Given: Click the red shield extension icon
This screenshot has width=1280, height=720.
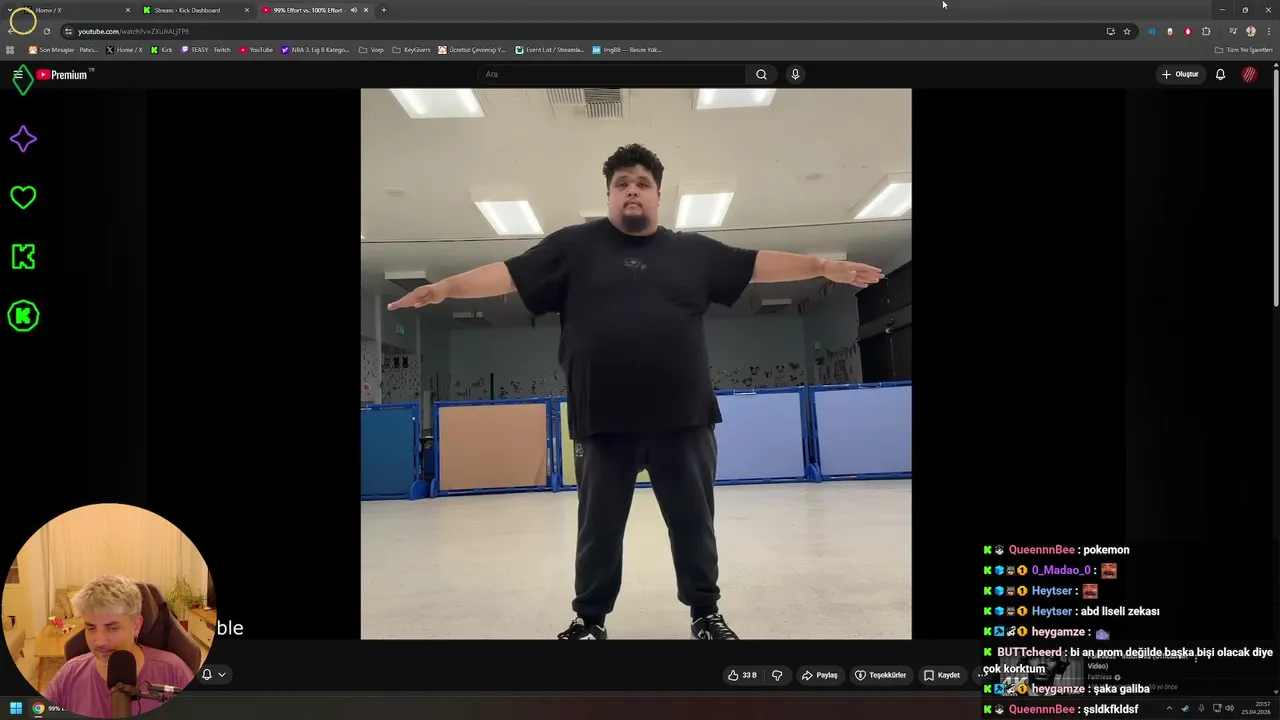Looking at the screenshot, I should (x=1188, y=31).
